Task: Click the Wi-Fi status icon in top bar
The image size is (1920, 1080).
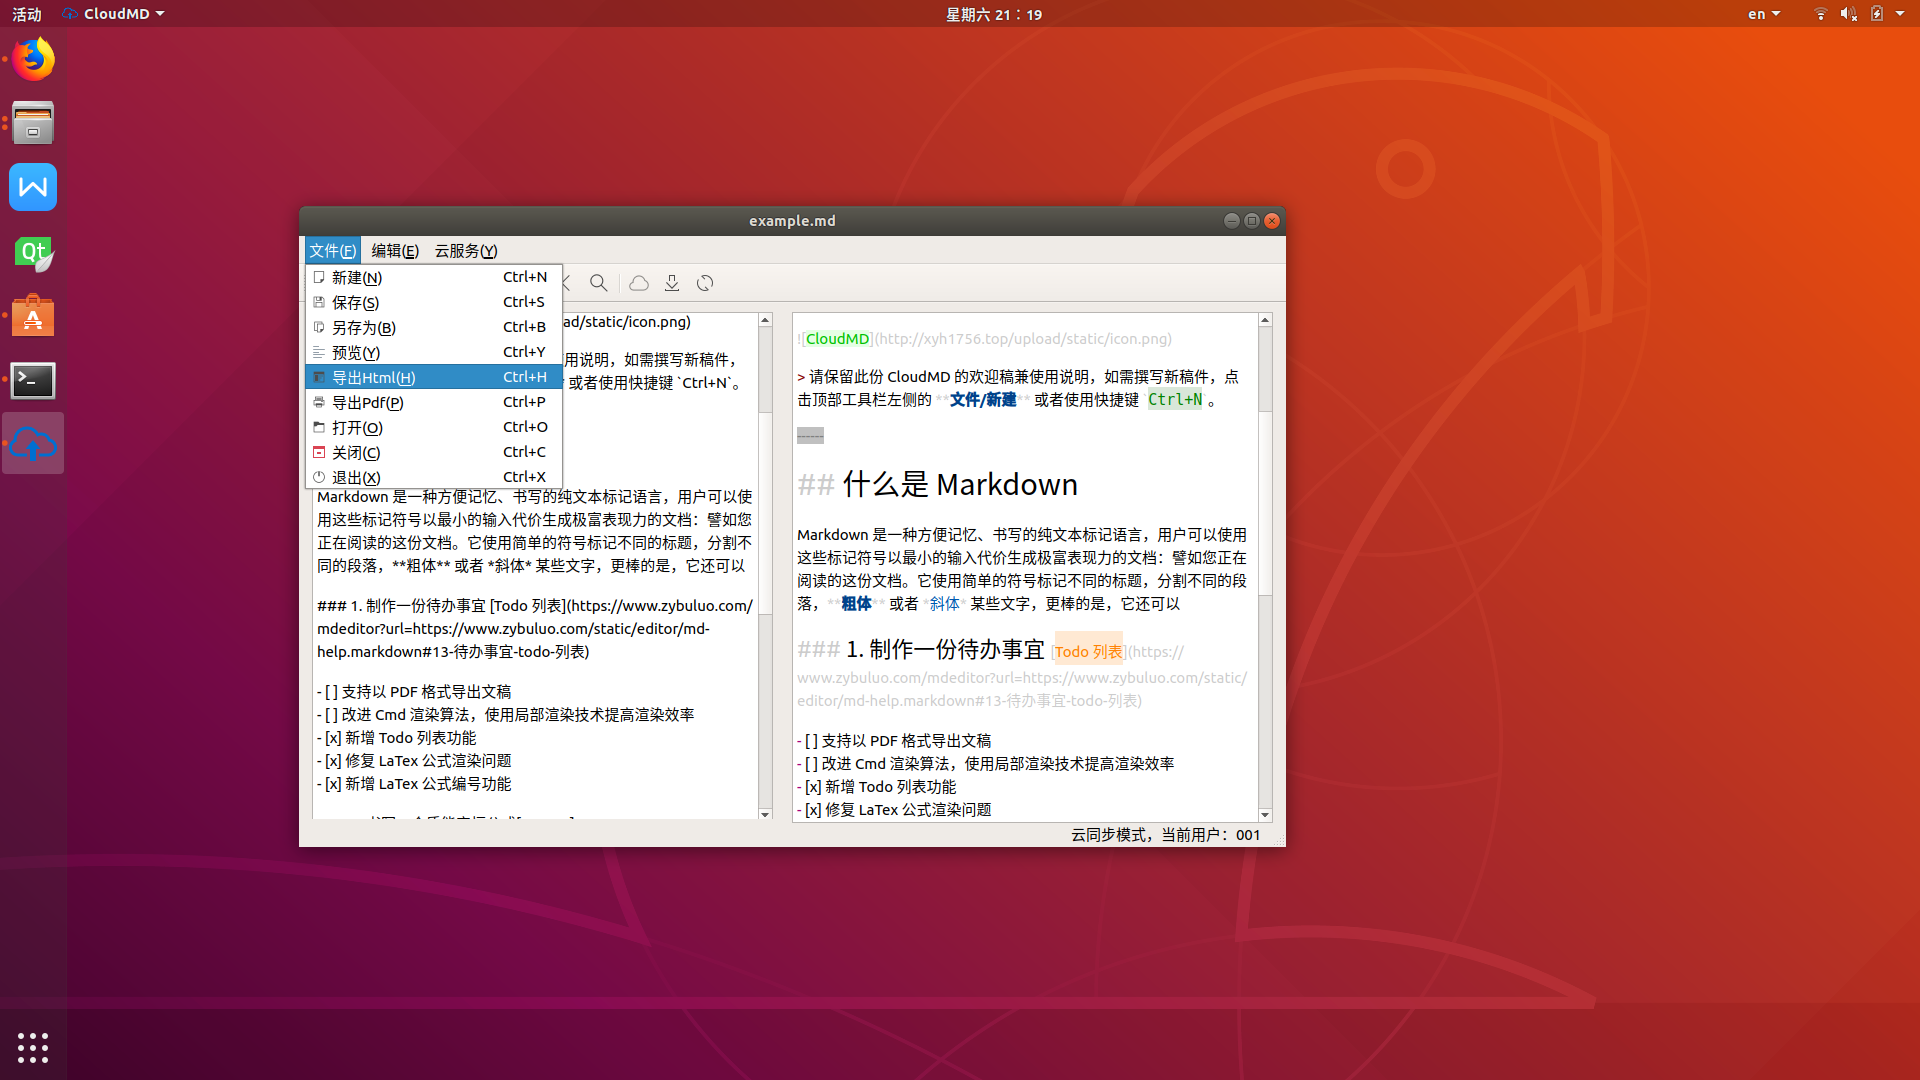Action: pos(1820,14)
